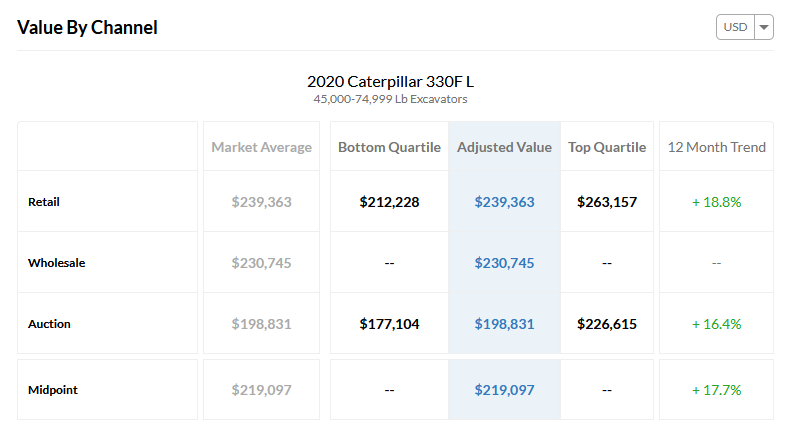Click Auction adjusted value $198,831 in blue
Screen dimensions: 791x431
tap(504, 324)
